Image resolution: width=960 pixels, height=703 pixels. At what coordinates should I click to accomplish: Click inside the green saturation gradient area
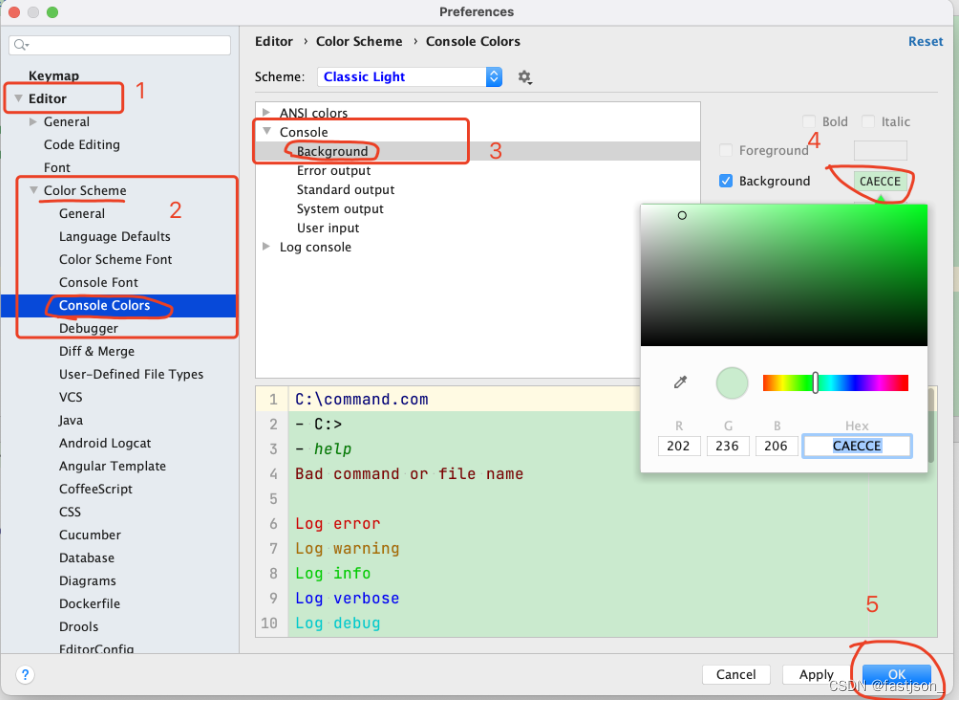pyautogui.click(x=784, y=275)
